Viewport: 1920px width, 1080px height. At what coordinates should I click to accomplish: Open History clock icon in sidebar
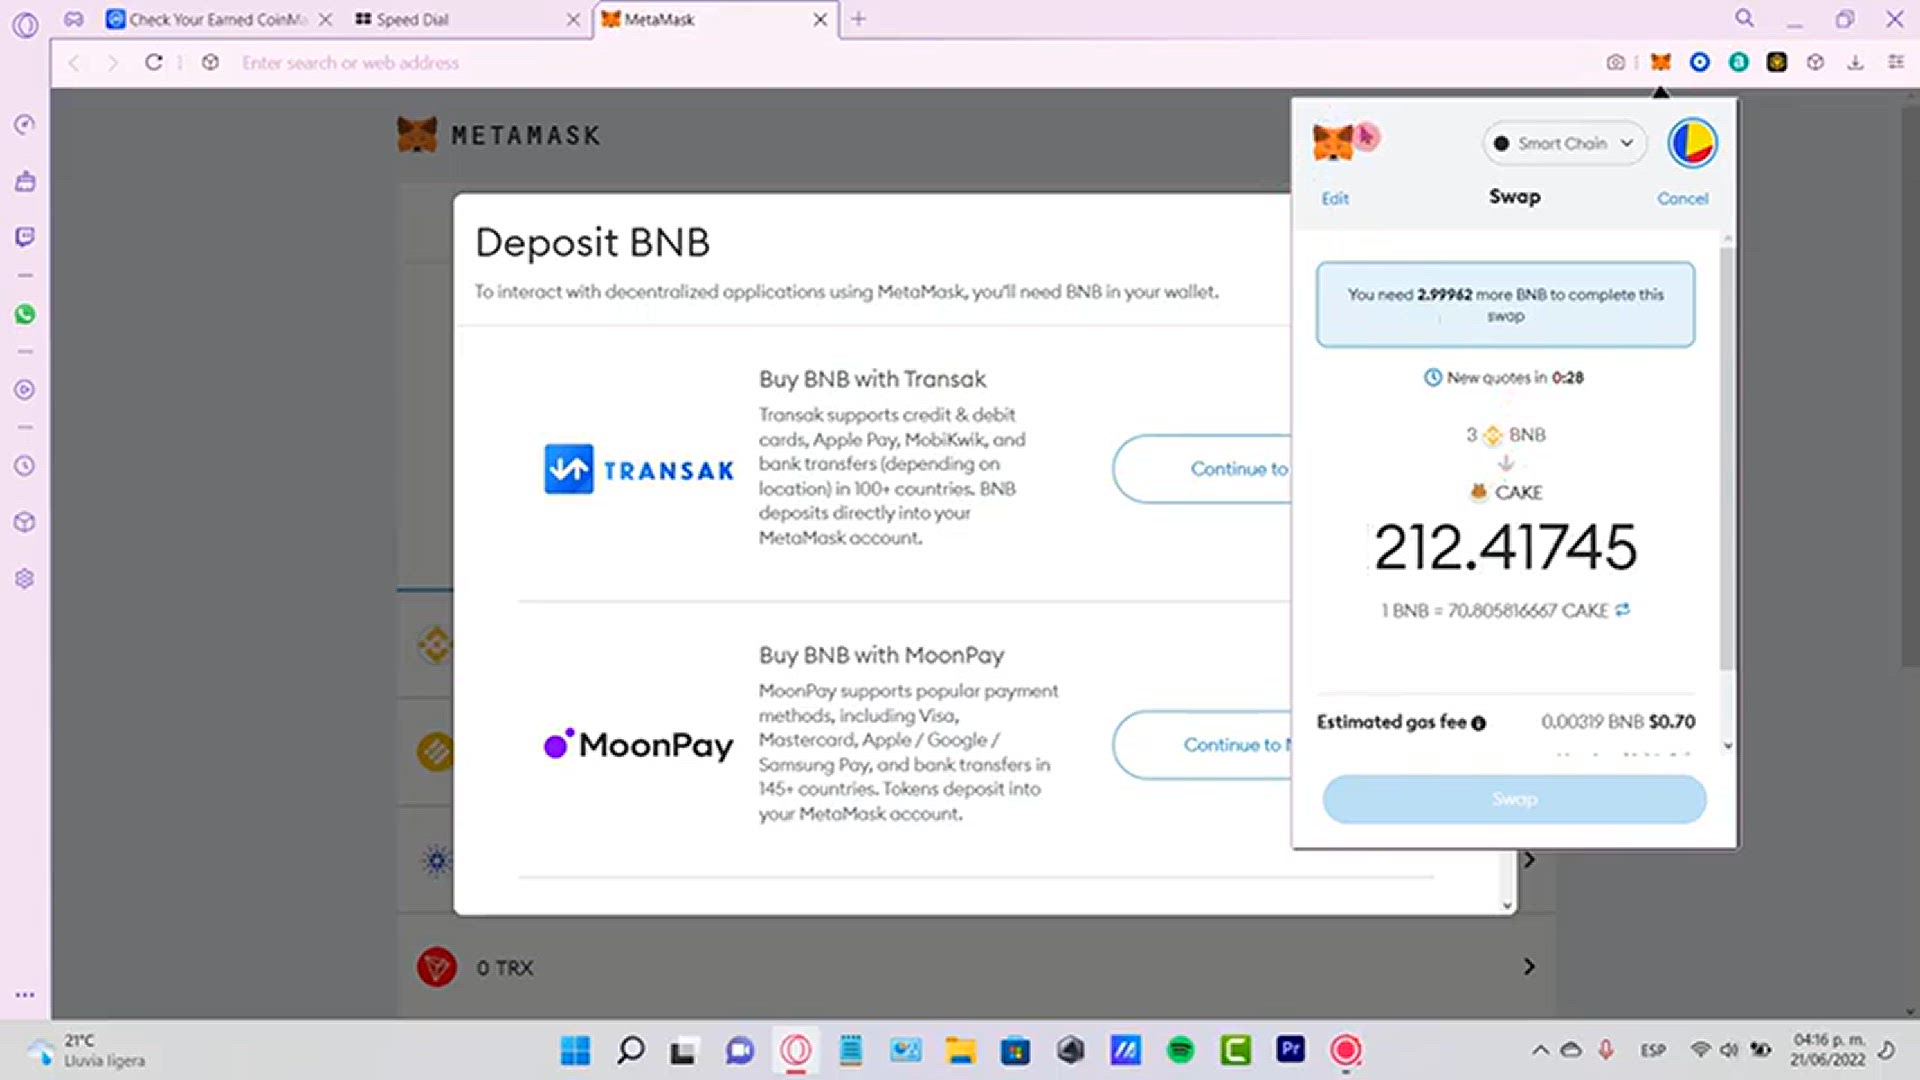pos(25,466)
